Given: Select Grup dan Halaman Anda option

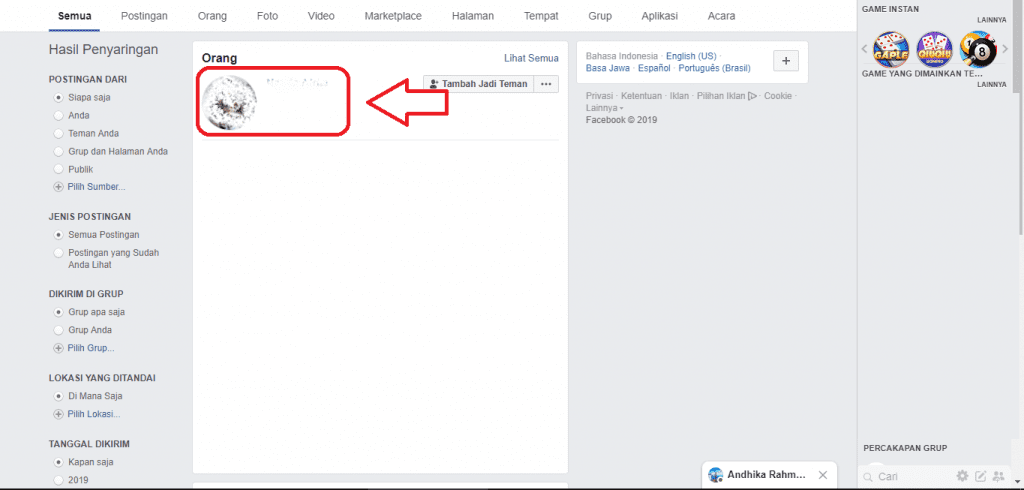Looking at the screenshot, I should [x=59, y=152].
